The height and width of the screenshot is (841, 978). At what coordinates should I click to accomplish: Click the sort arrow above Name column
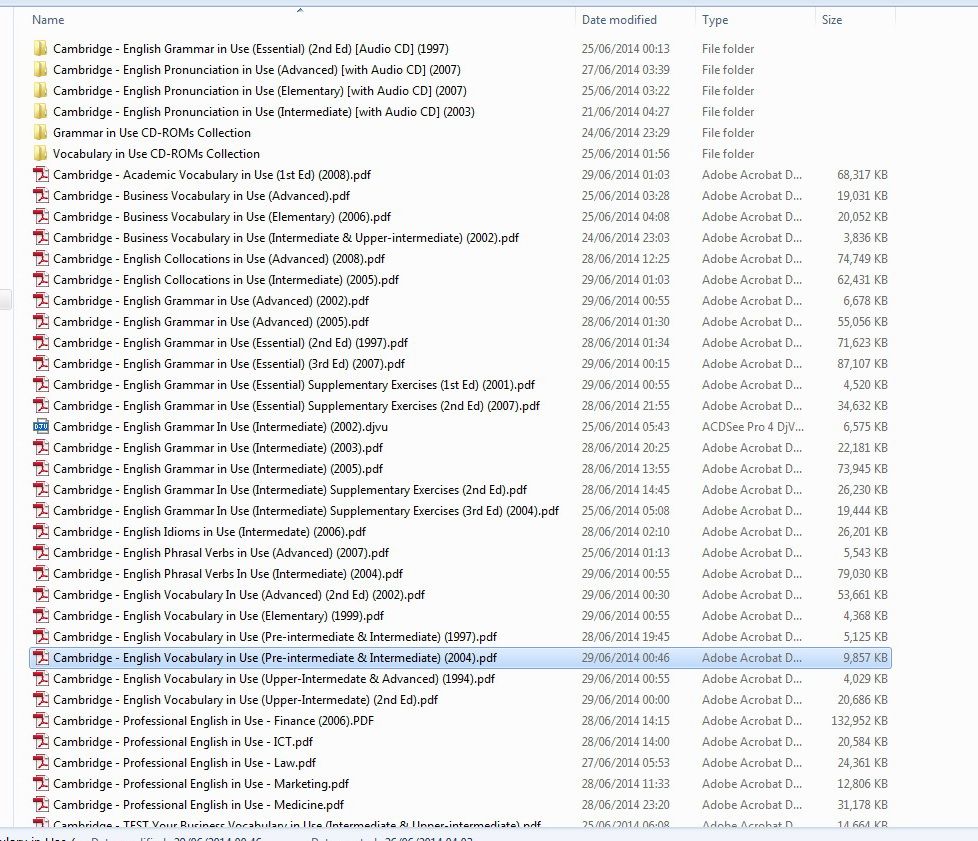[x=300, y=10]
